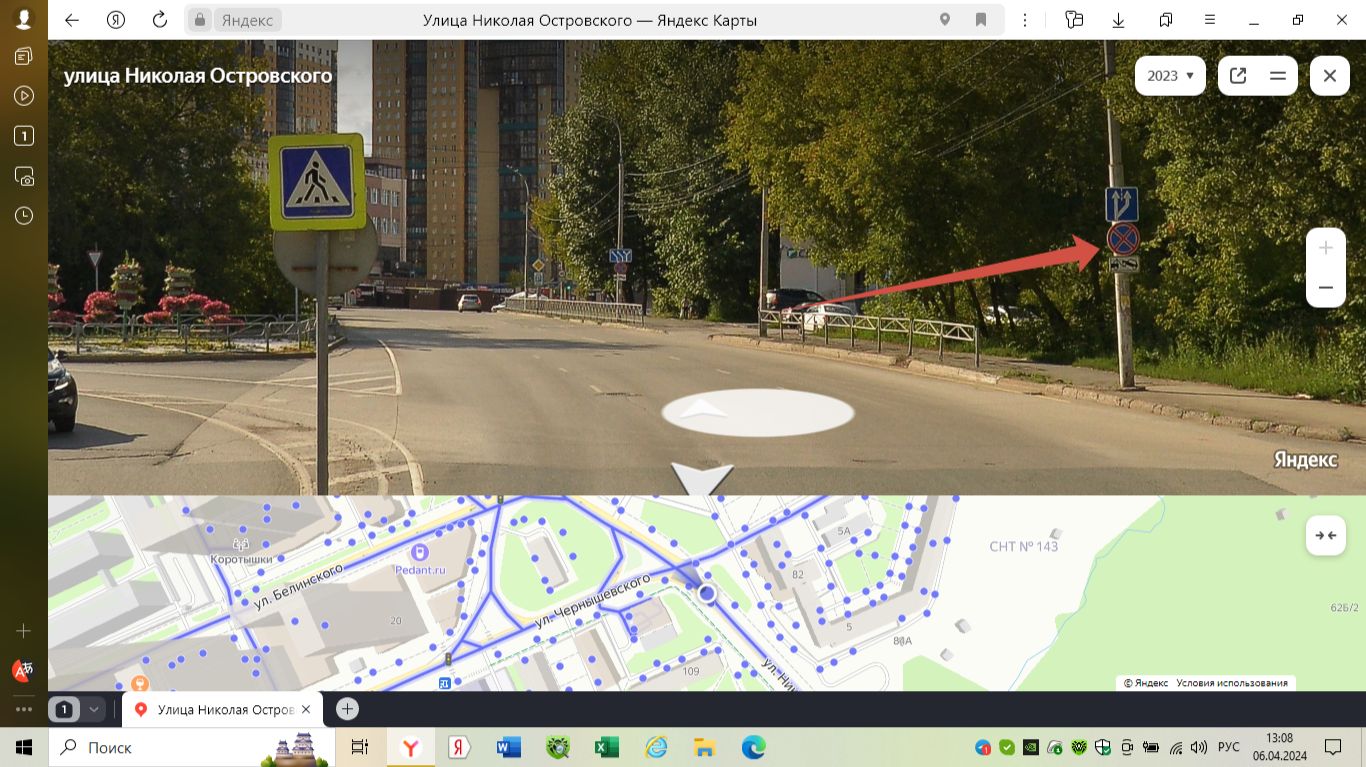Toggle the panorama map split view button
Image resolution: width=1366 pixels, height=767 pixels.
[1277, 76]
